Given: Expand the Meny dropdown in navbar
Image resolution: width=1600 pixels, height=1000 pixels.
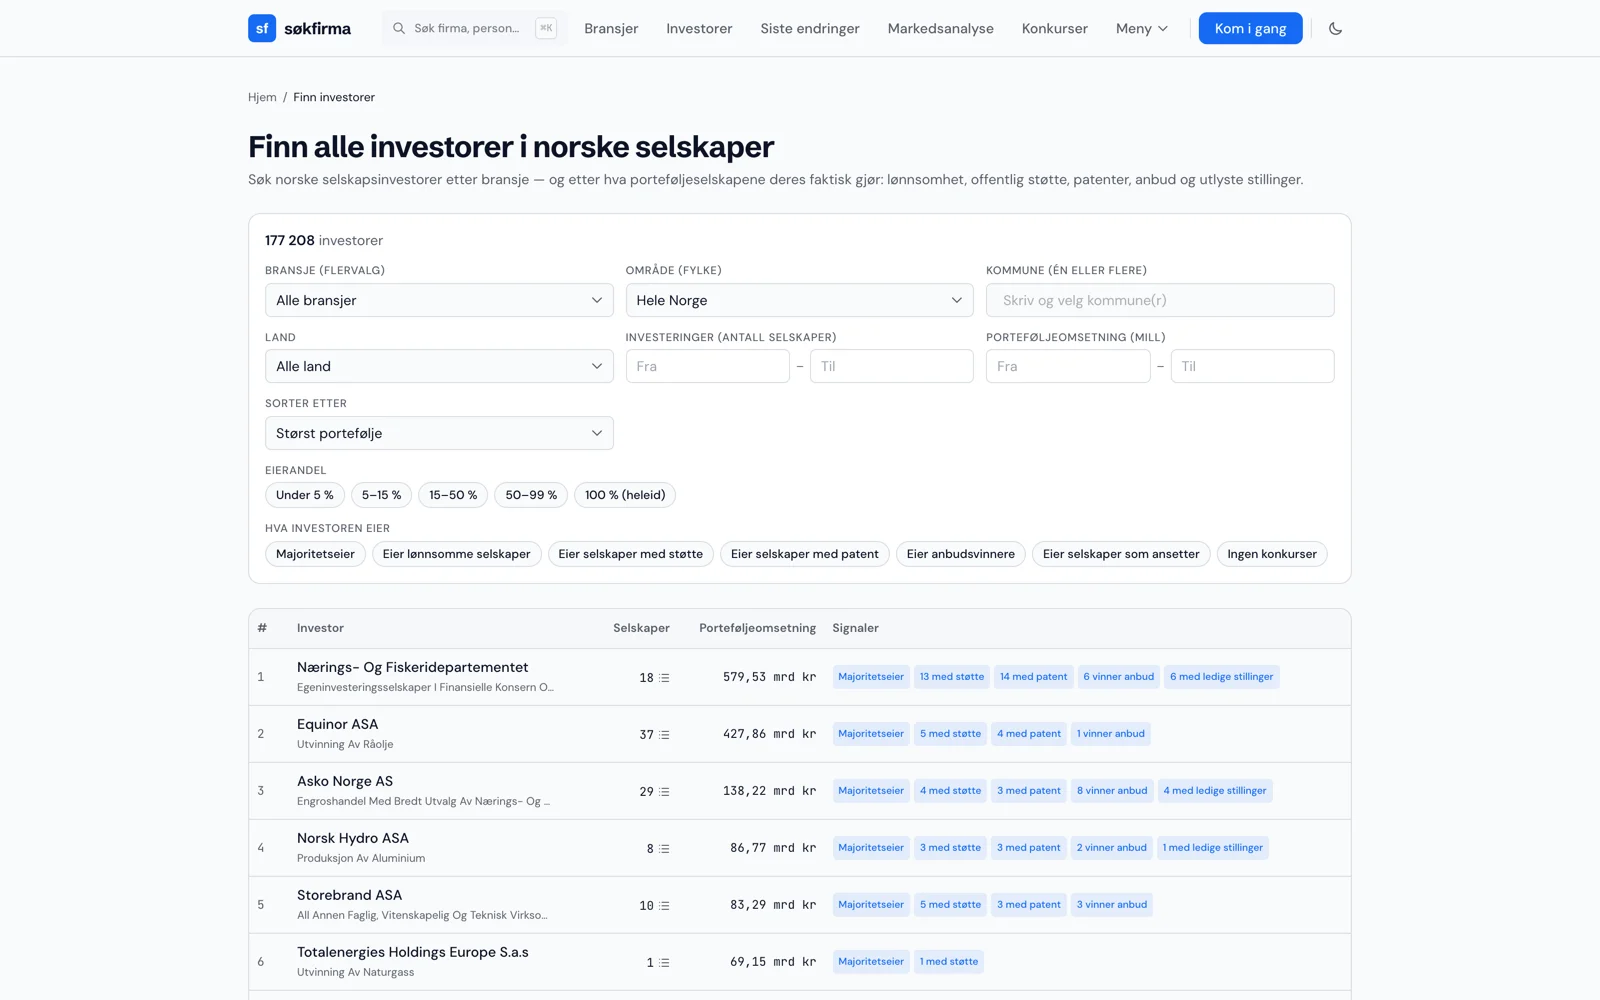Looking at the screenshot, I should (1142, 28).
